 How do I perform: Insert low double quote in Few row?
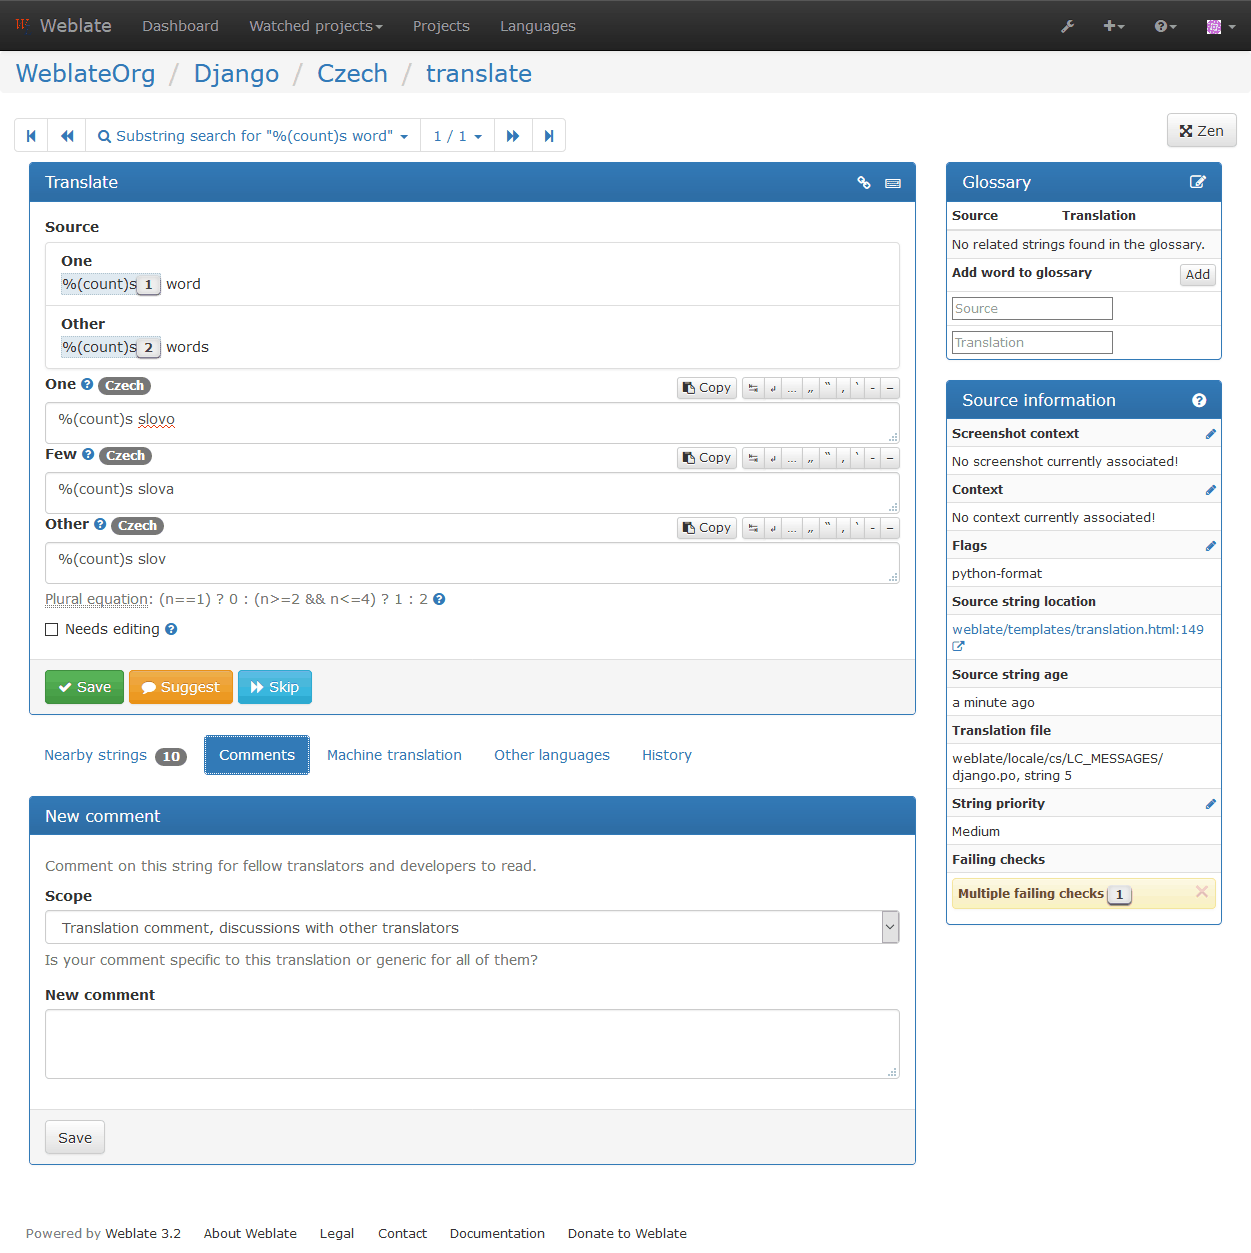pyautogui.click(x=811, y=458)
